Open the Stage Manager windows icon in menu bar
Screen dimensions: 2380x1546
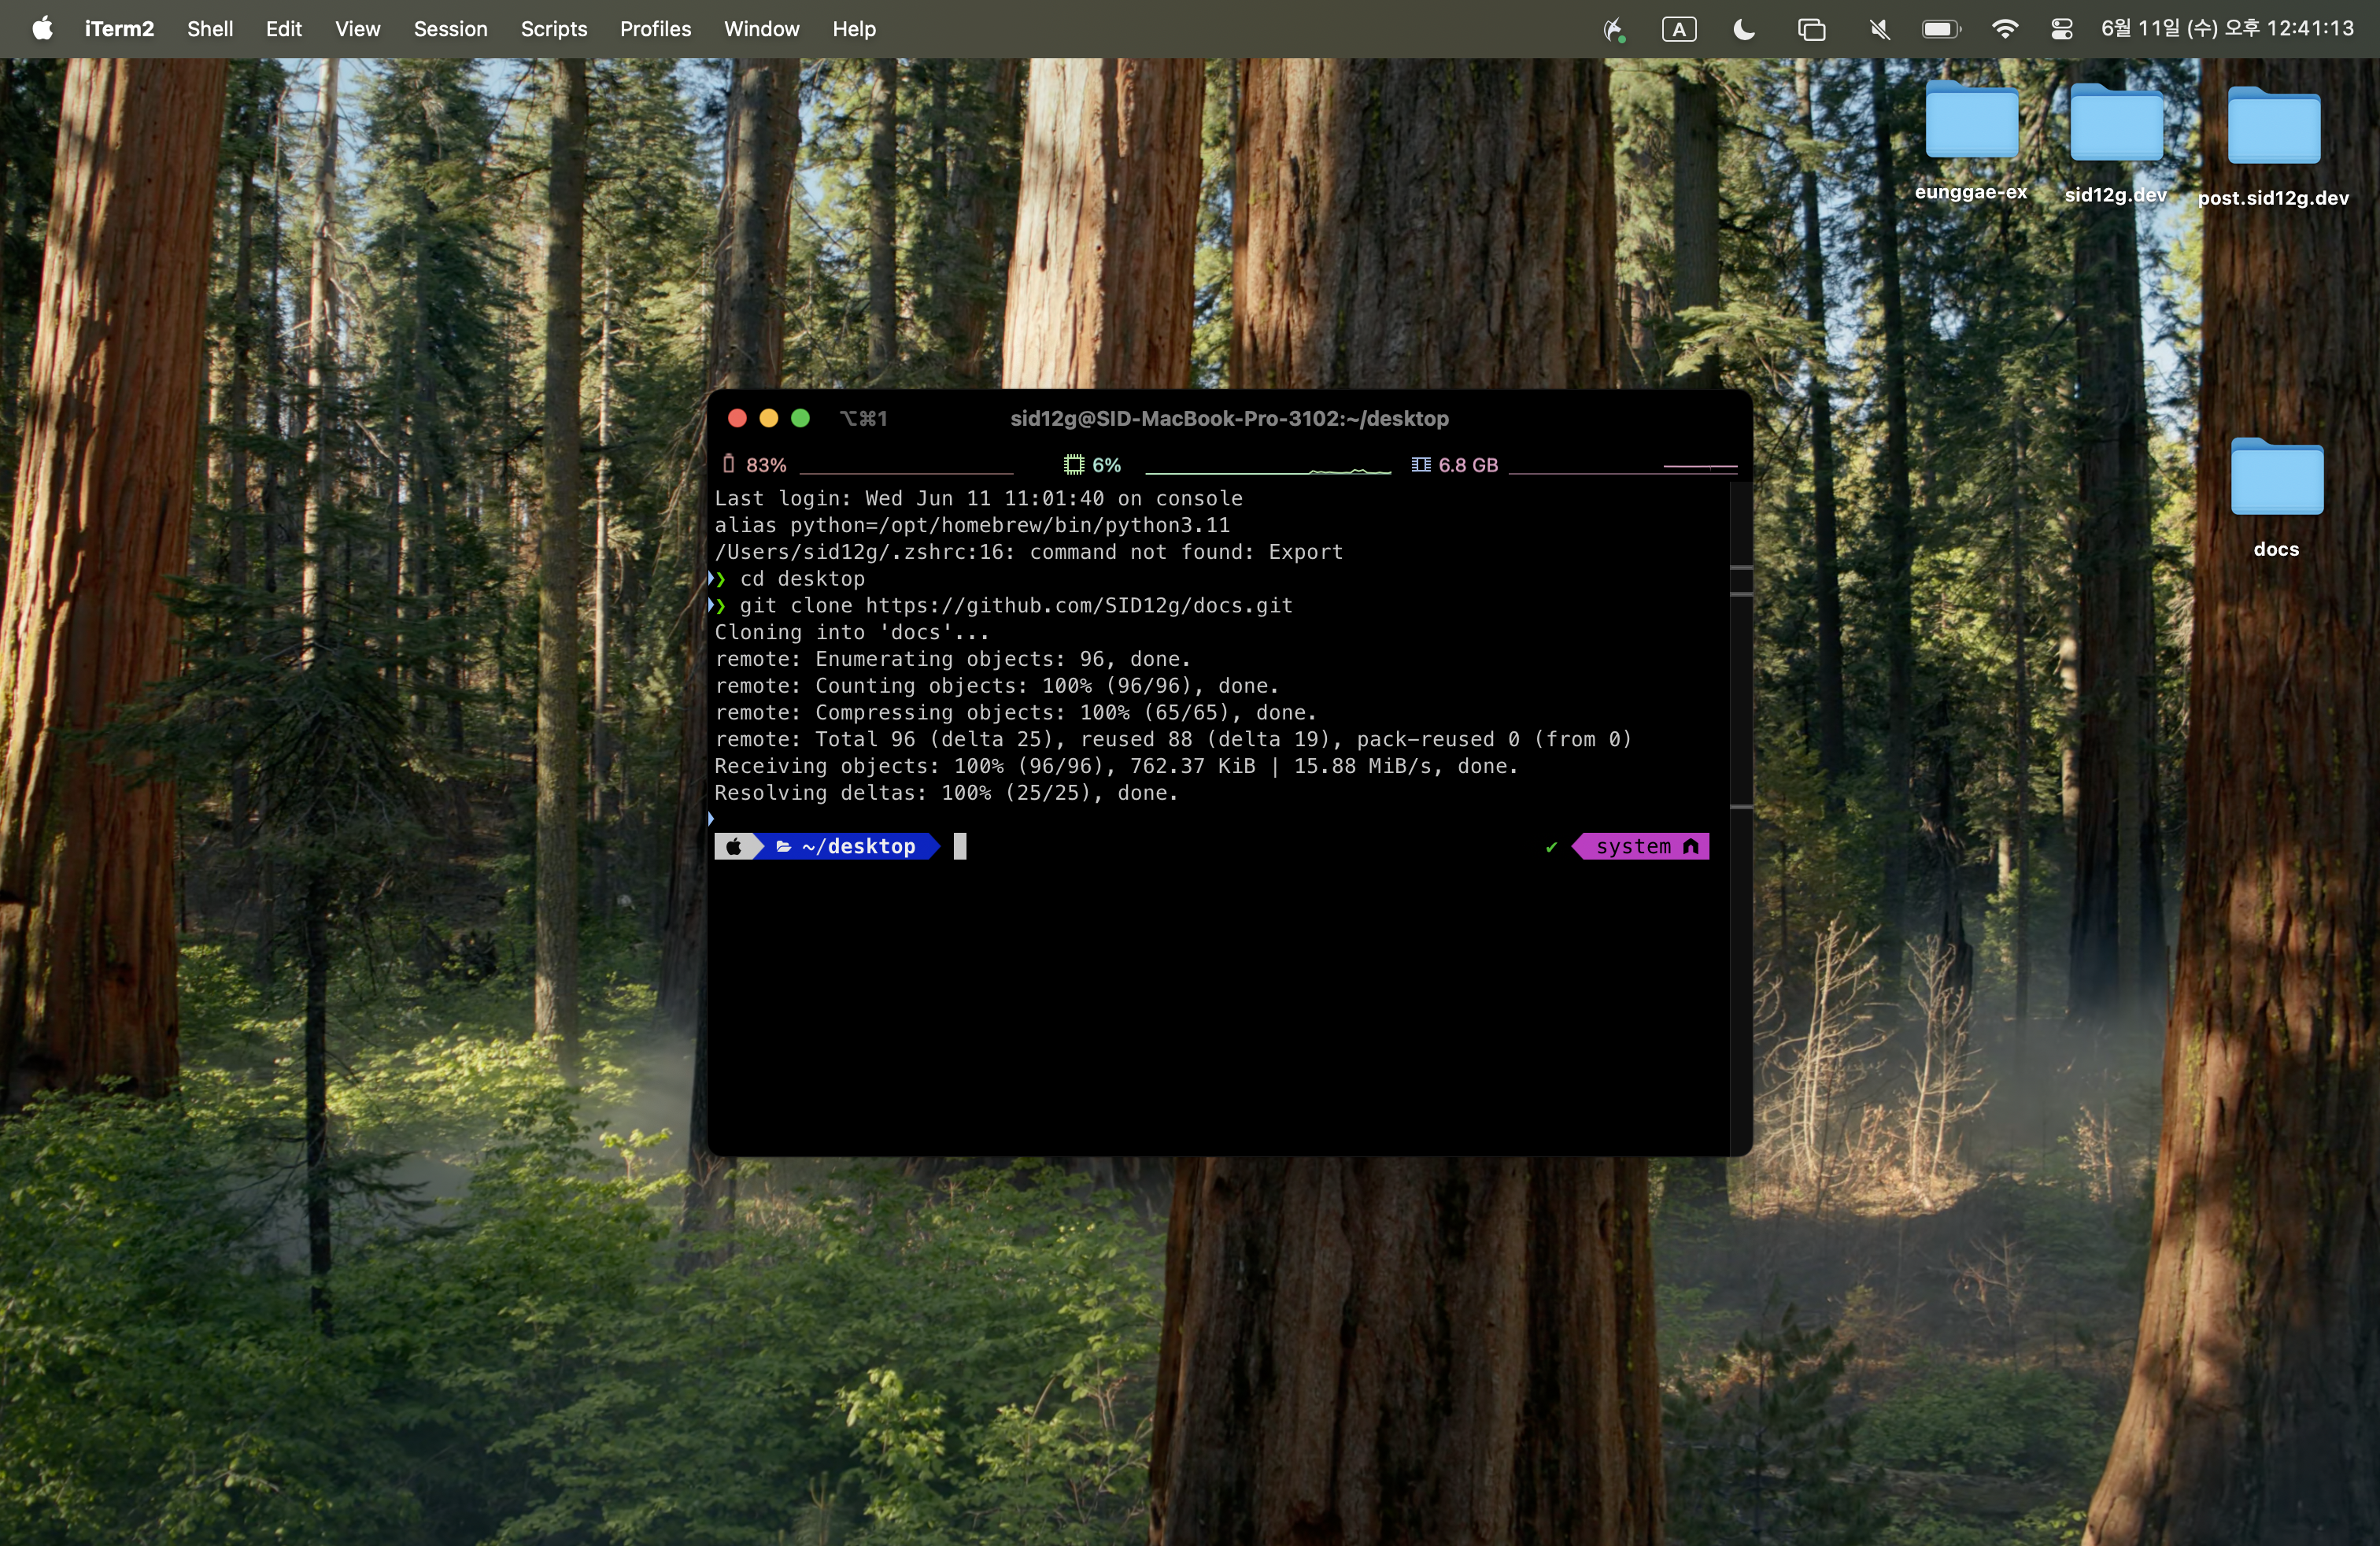(1811, 29)
